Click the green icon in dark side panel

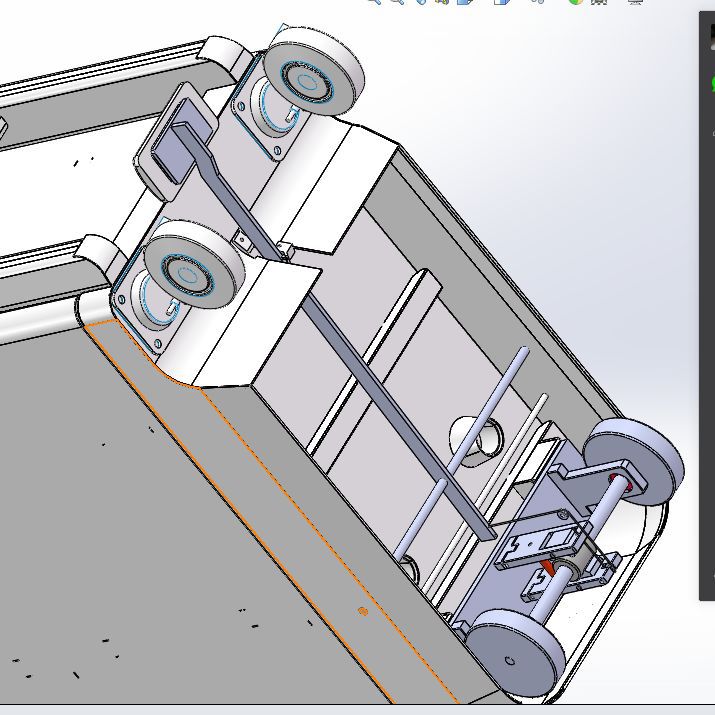click(x=711, y=83)
